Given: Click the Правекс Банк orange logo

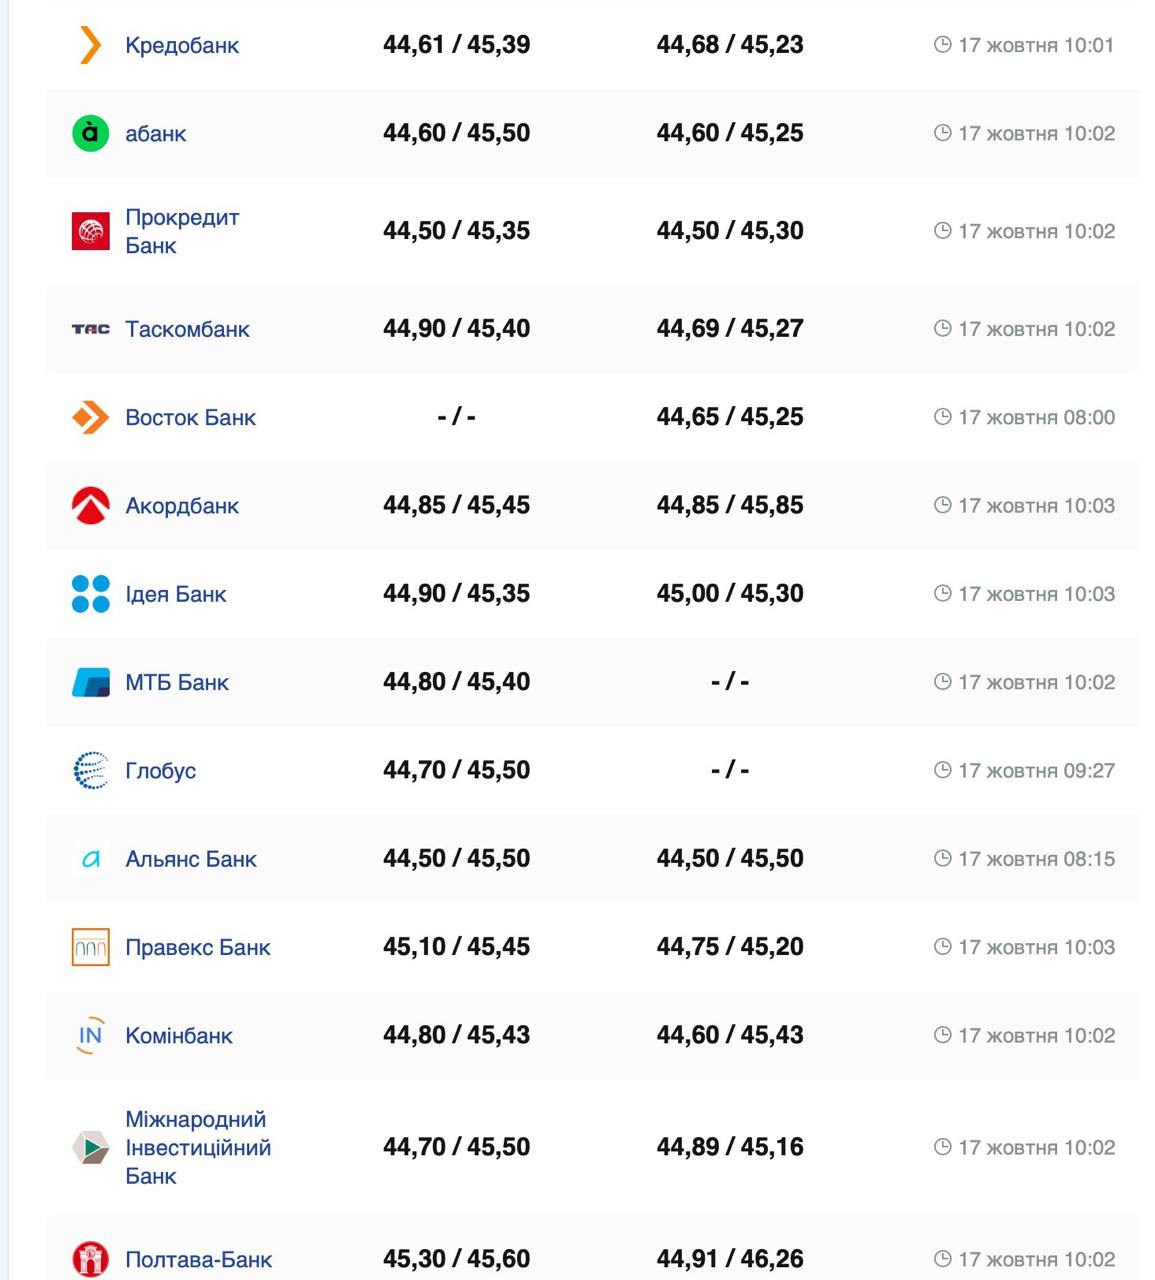Looking at the screenshot, I should pyautogui.click(x=90, y=947).
